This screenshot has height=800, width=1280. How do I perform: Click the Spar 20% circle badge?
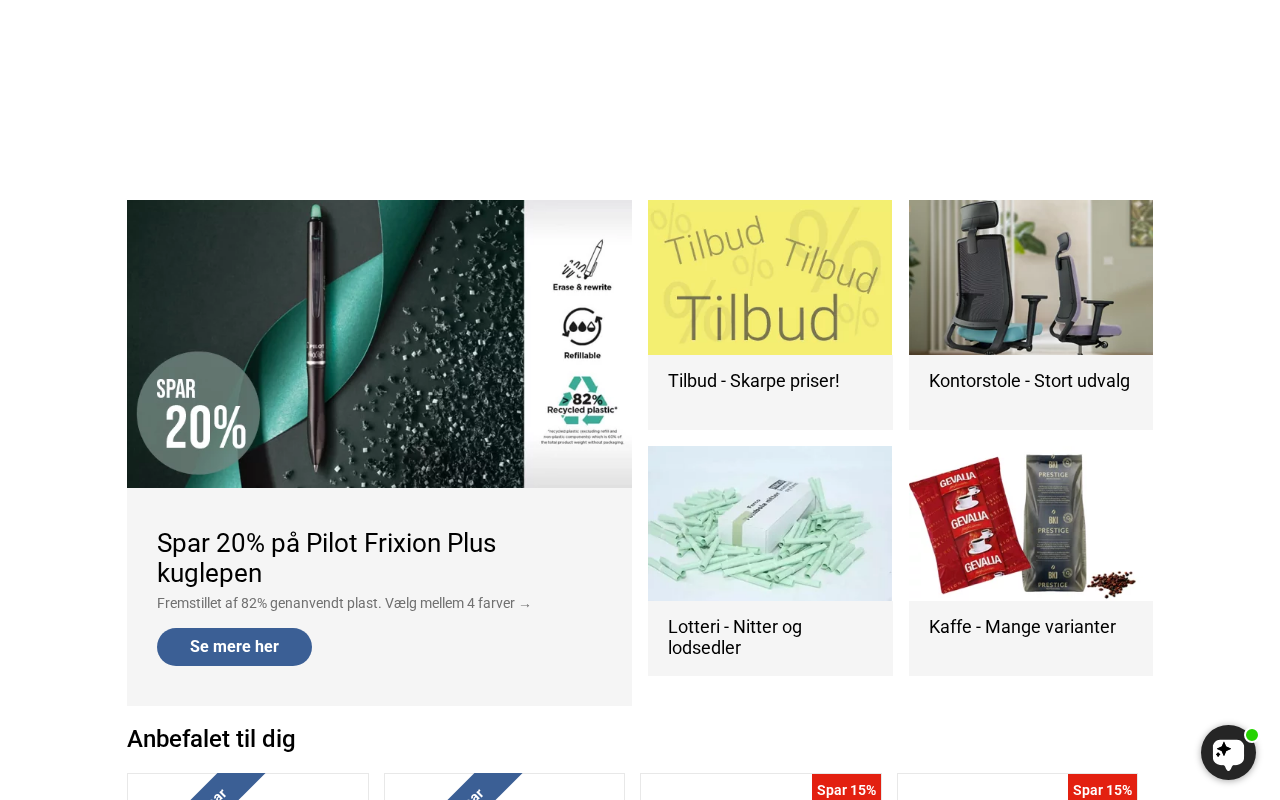198,413
